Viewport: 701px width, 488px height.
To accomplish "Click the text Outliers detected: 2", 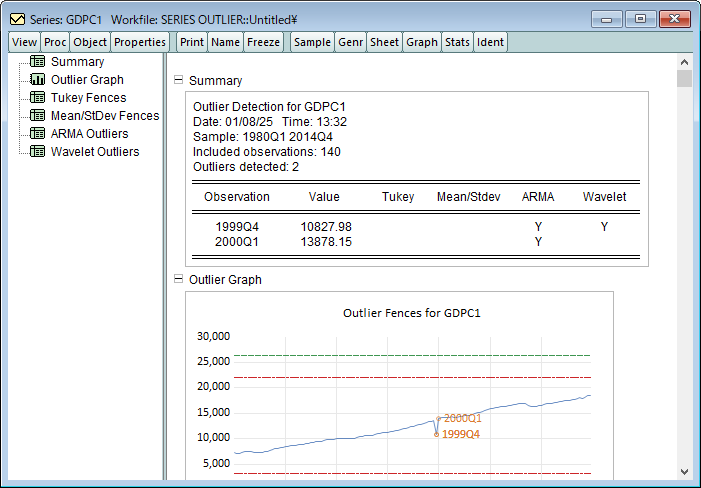I will click(x=246, y=167).
